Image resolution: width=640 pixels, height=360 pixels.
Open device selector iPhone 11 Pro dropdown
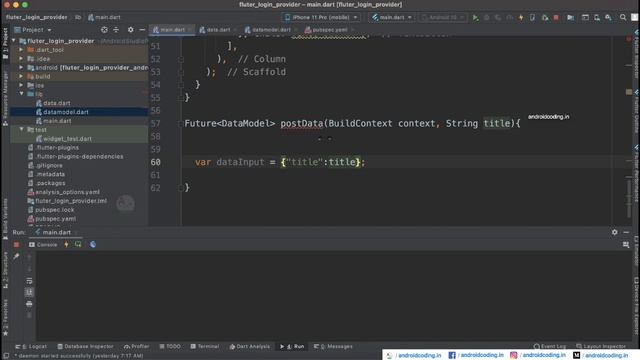click(321, 18)
